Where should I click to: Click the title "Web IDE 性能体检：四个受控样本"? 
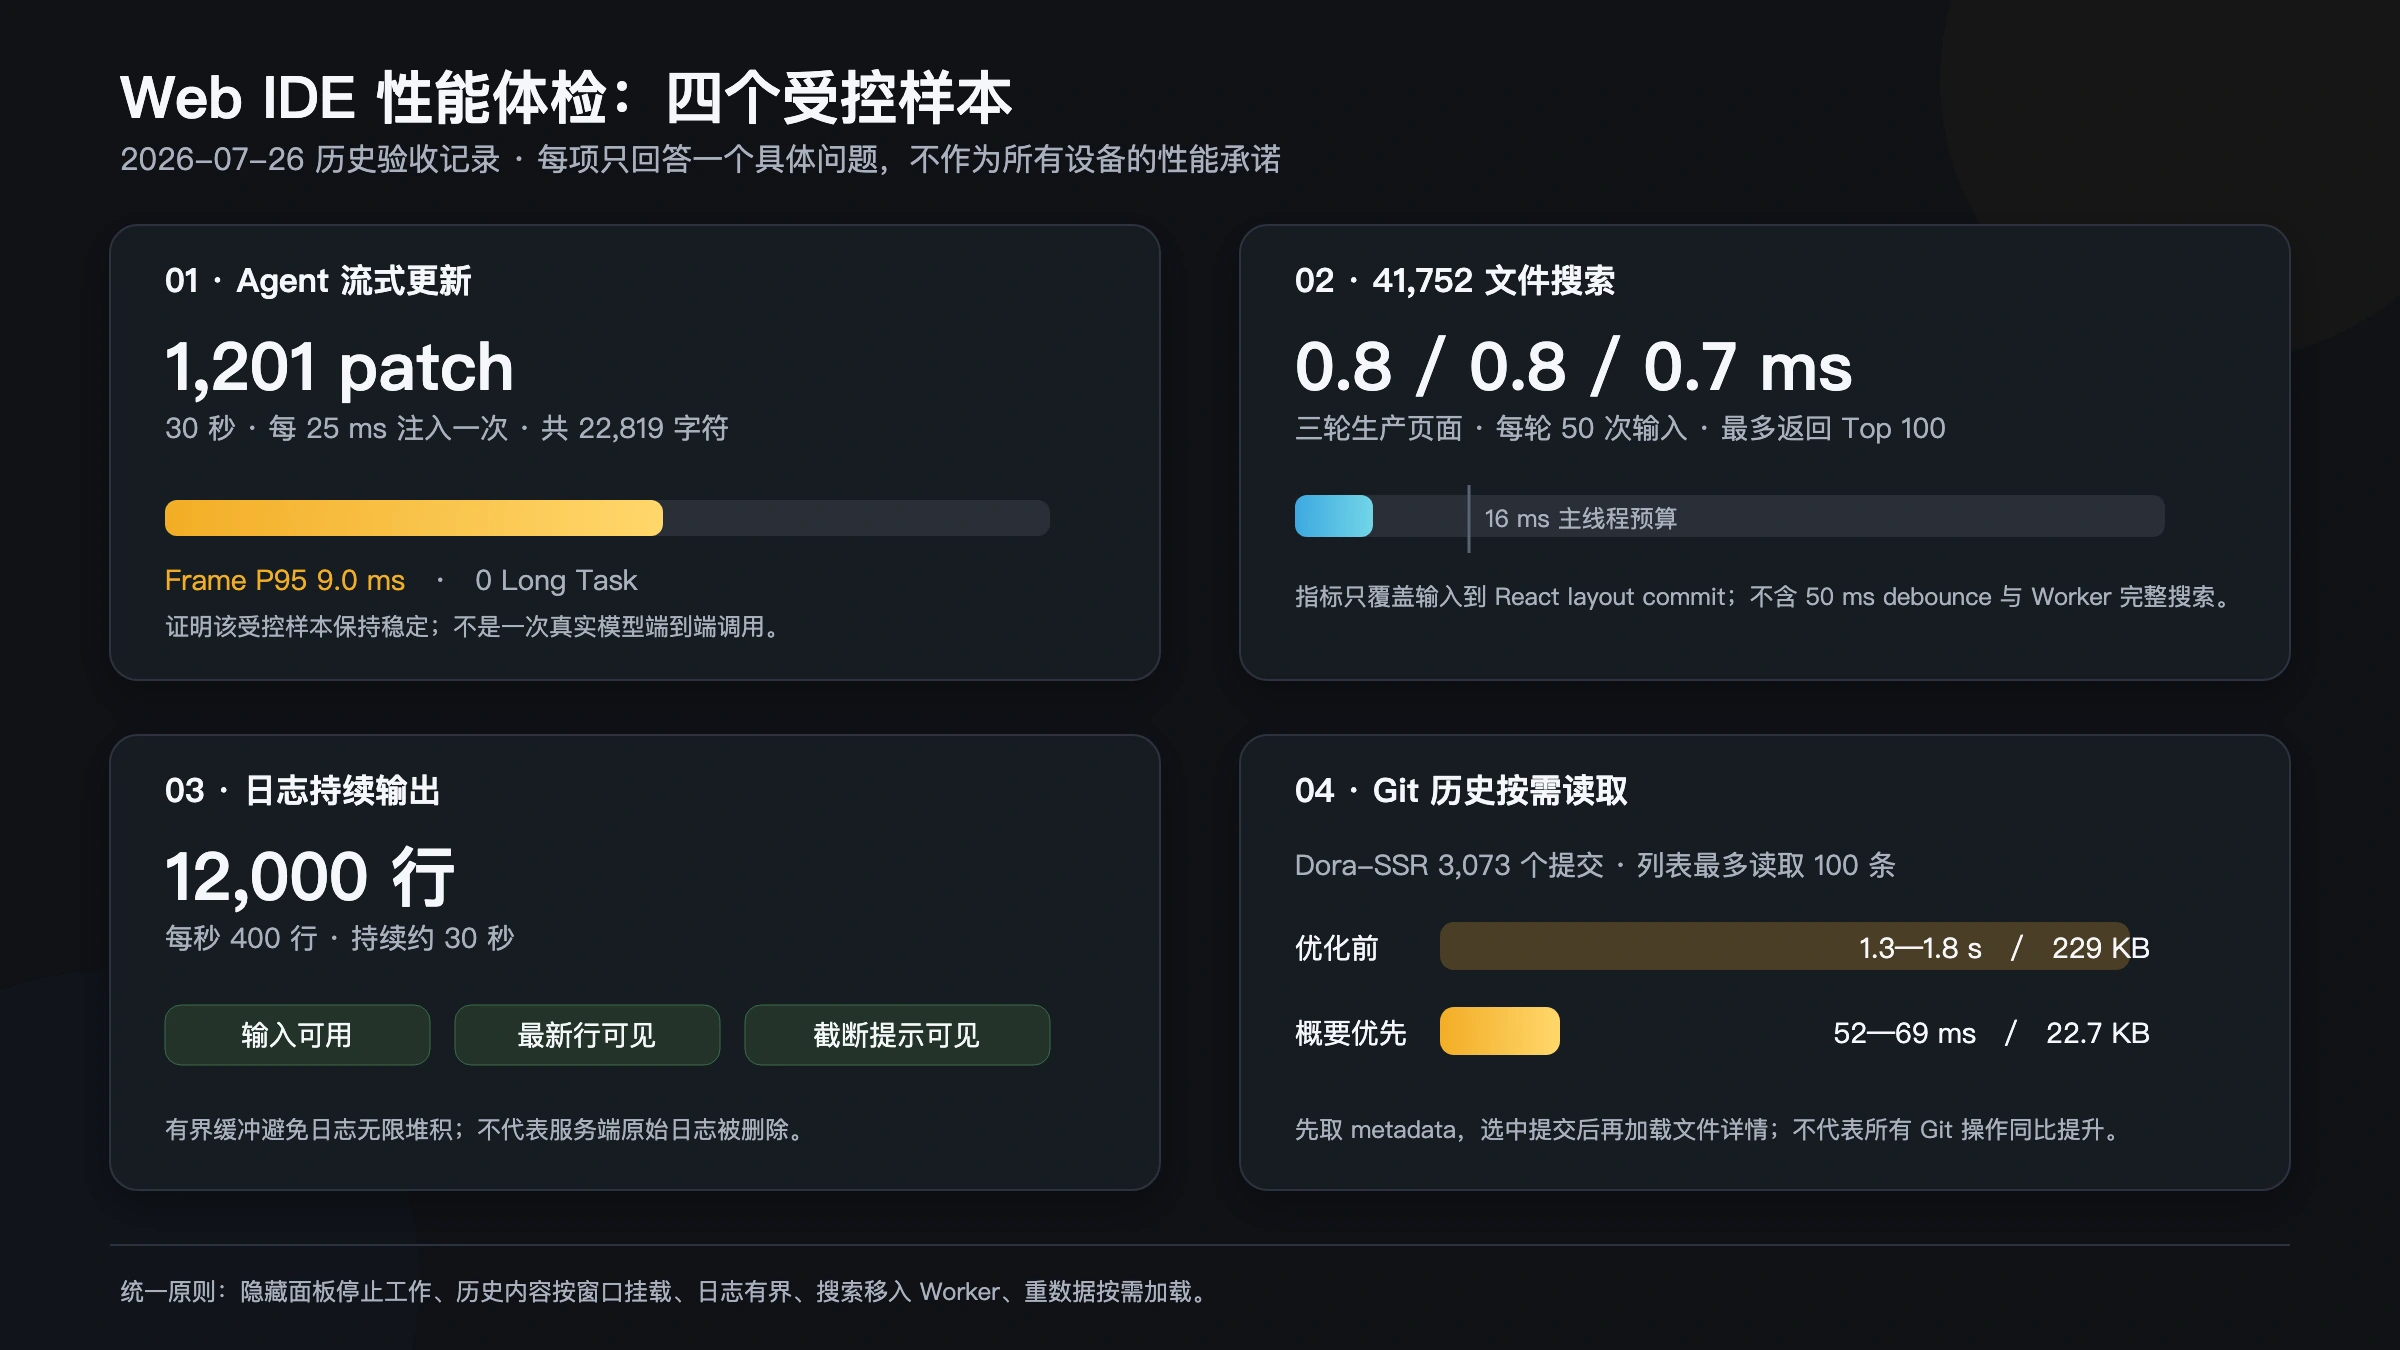pyautogui.click(x=566, y=98)
